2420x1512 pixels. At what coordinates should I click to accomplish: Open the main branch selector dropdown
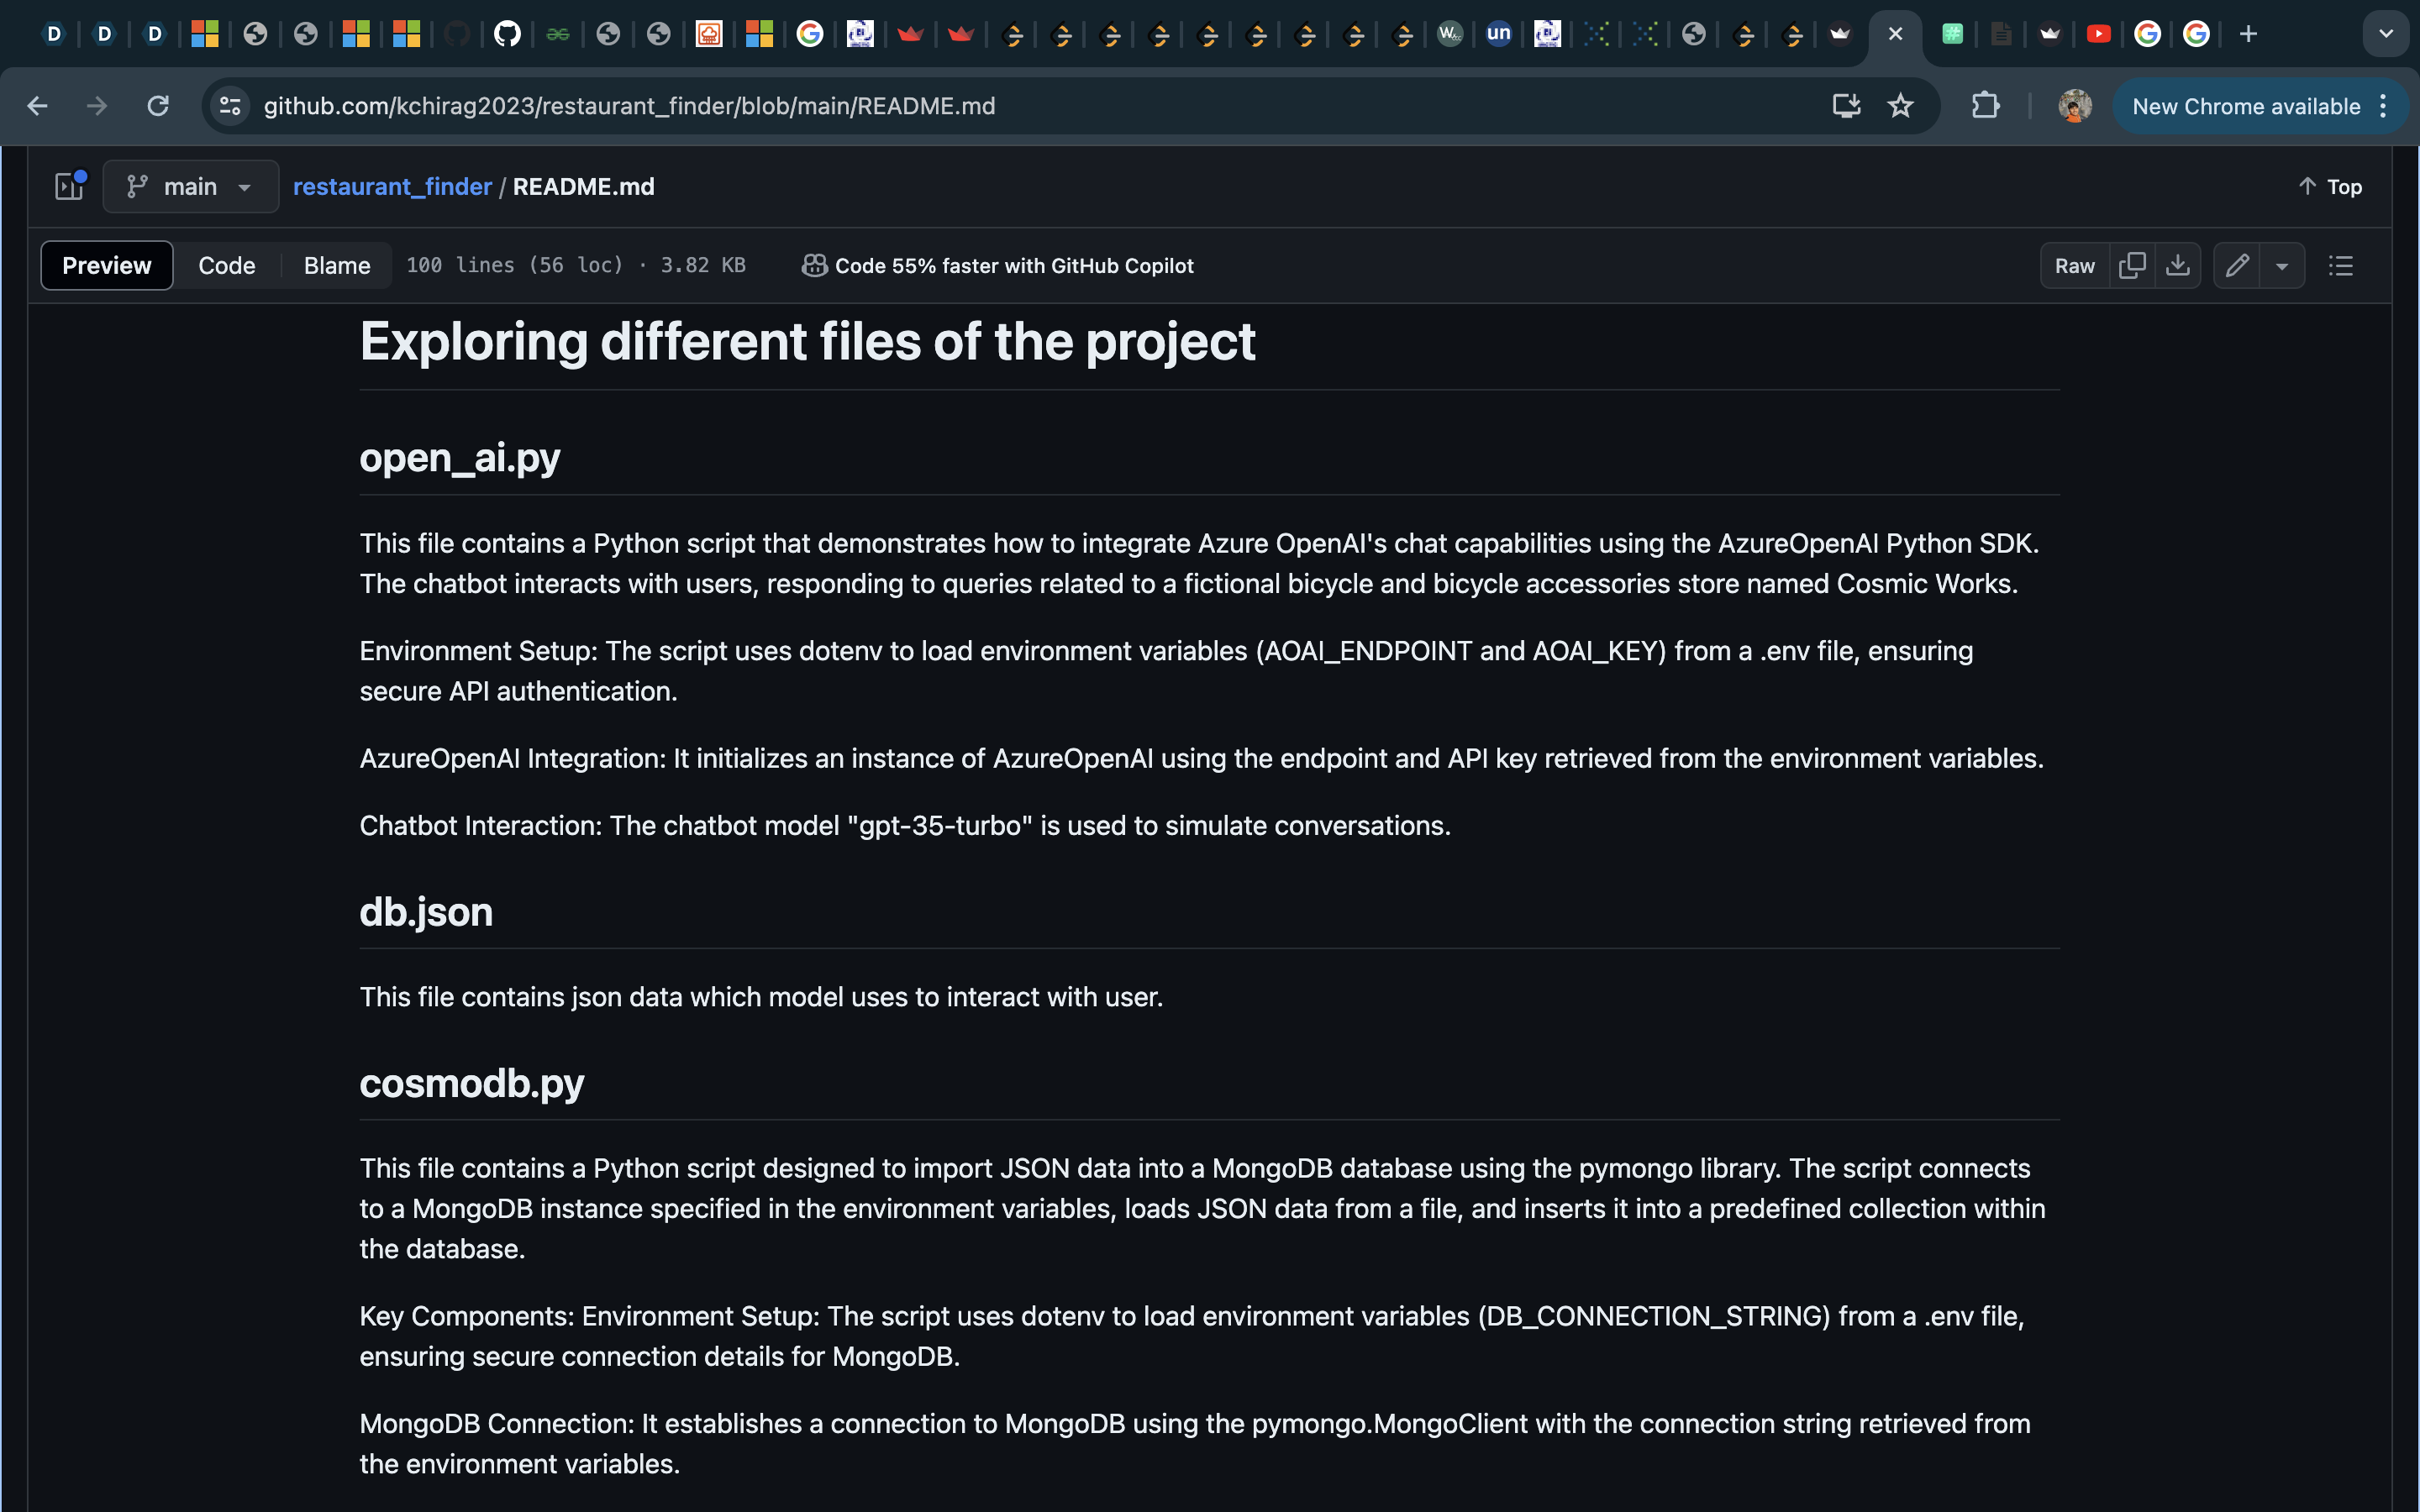(x=190, y=187)
